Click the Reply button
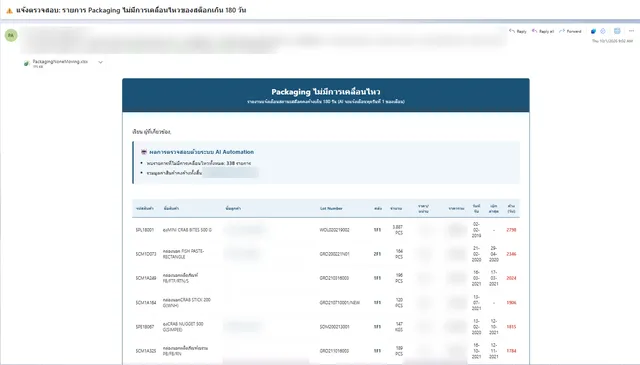The image size is (640, 365). point(518,31)
